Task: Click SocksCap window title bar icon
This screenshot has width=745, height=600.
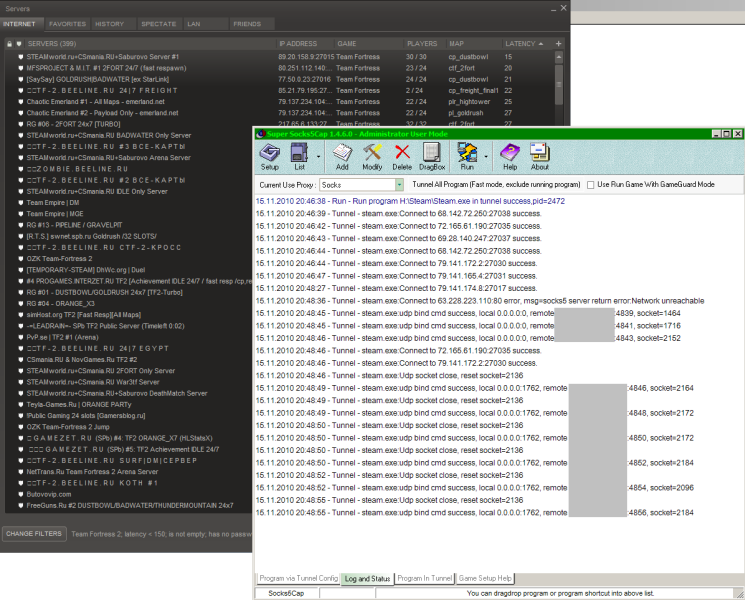Action: point(260,134)
